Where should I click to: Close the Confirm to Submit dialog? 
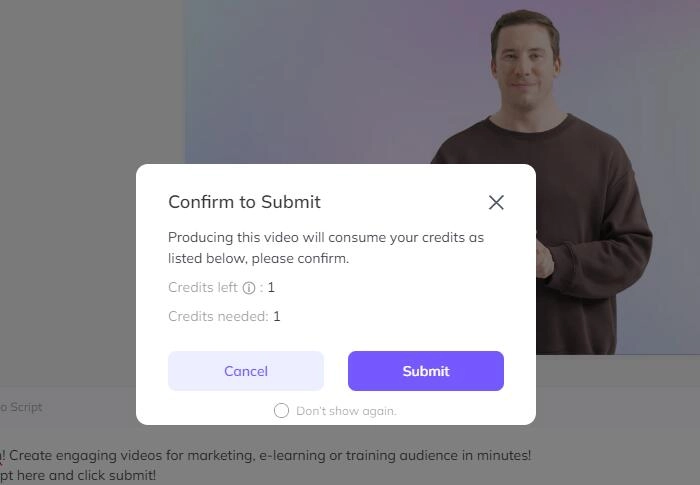click(x=496, y=202)
